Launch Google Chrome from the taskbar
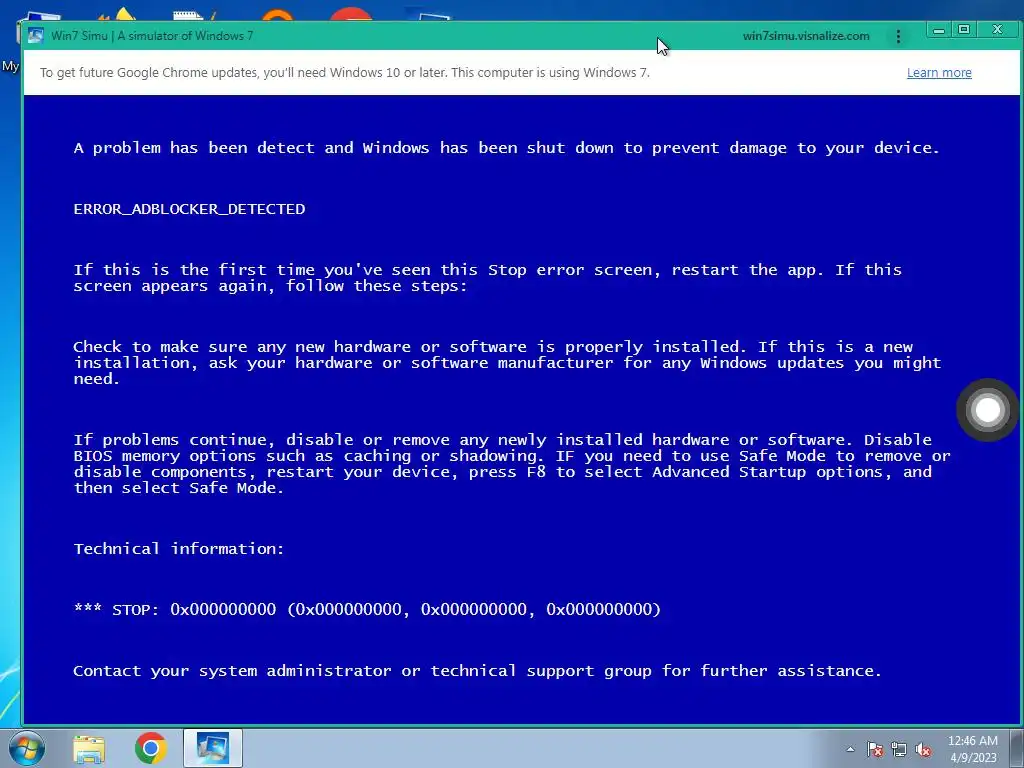This screenshot has height=768, width=1024. (151, 748)
